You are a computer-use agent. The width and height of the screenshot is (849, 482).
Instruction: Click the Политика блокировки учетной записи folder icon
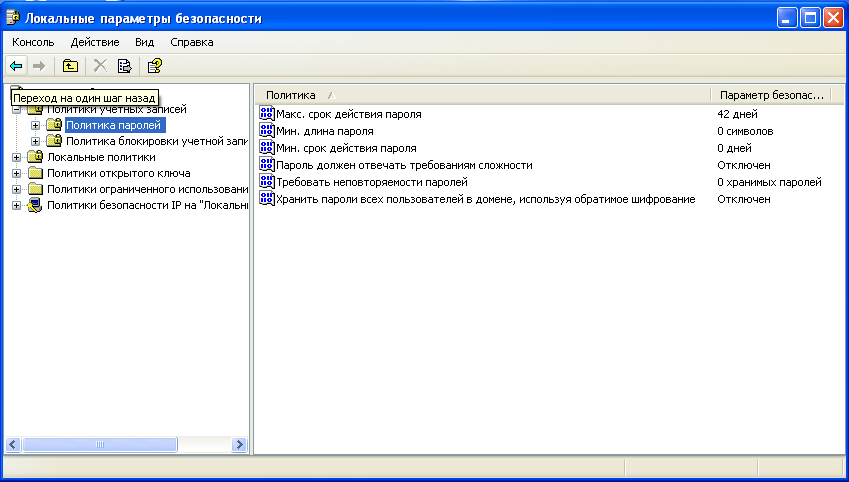[54, 141]
